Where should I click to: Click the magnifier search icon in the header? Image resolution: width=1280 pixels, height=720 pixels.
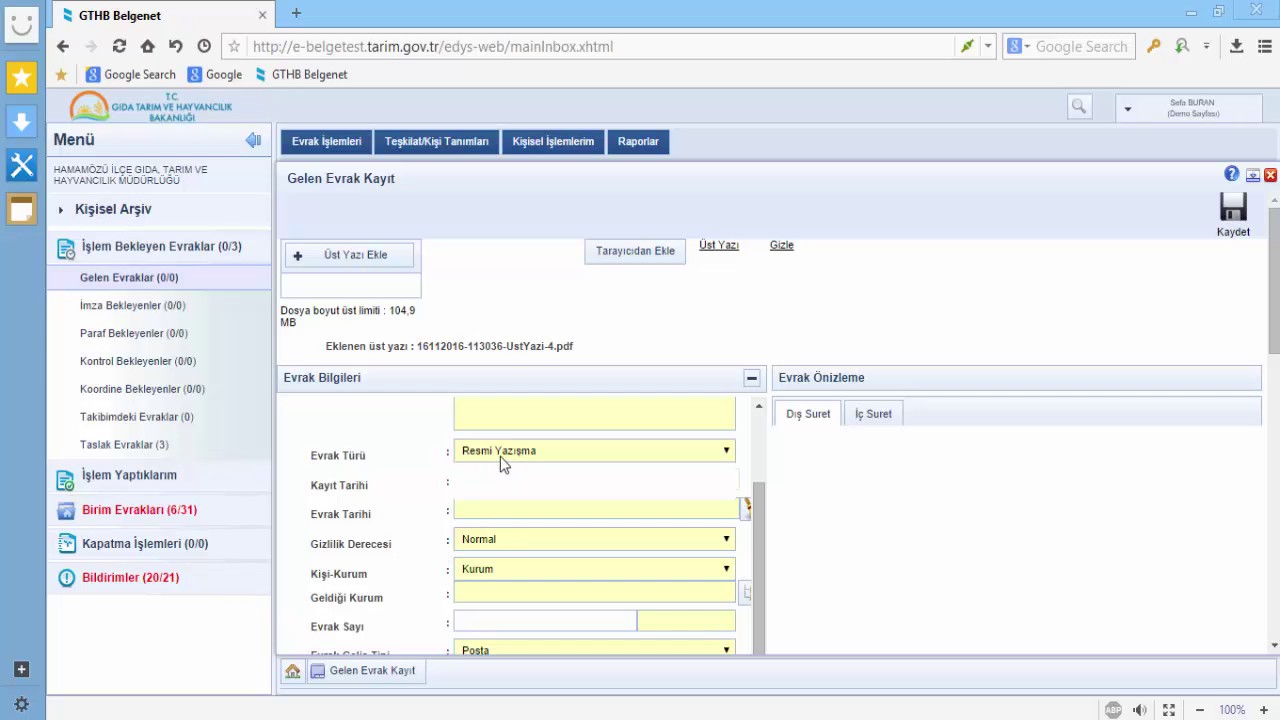pos(1079,106)
